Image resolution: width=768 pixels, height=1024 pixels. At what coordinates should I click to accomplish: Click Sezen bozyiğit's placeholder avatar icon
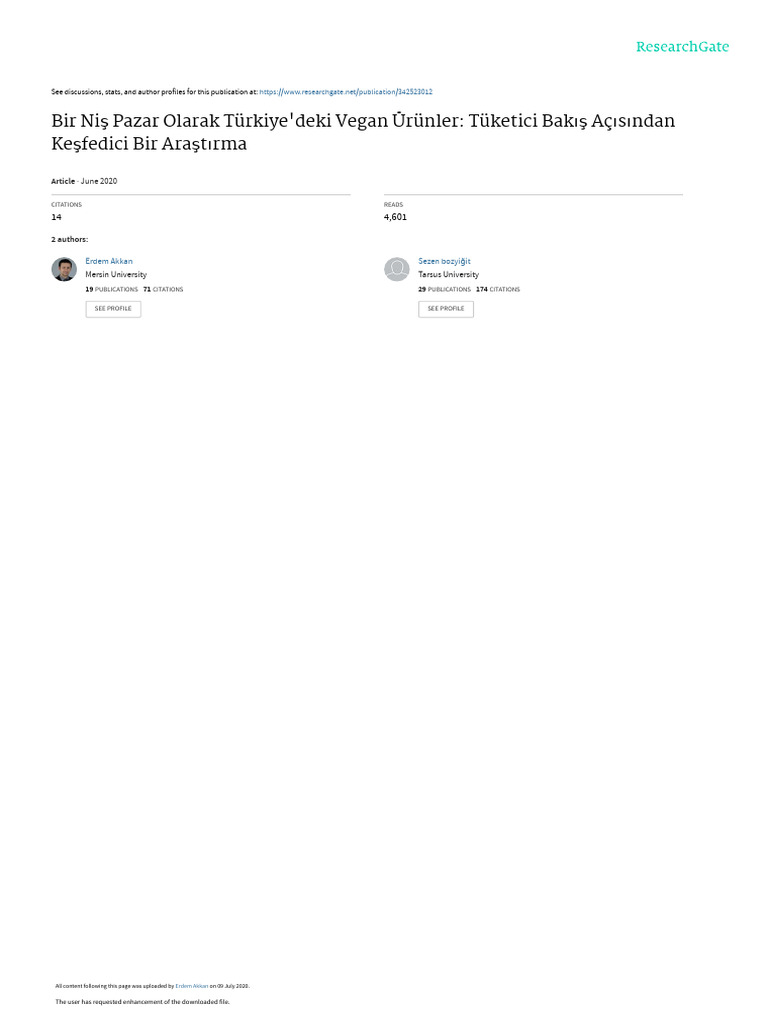396,269
